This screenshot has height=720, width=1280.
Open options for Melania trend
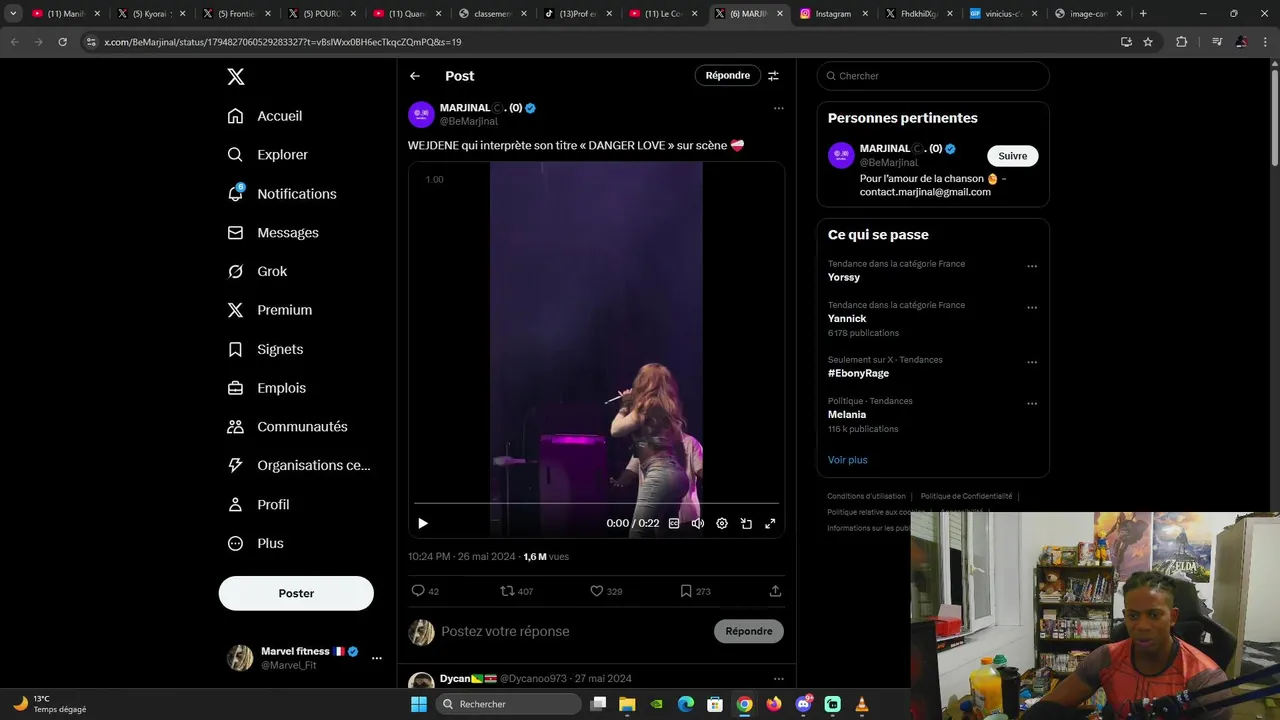click(x=1032, y=404)
